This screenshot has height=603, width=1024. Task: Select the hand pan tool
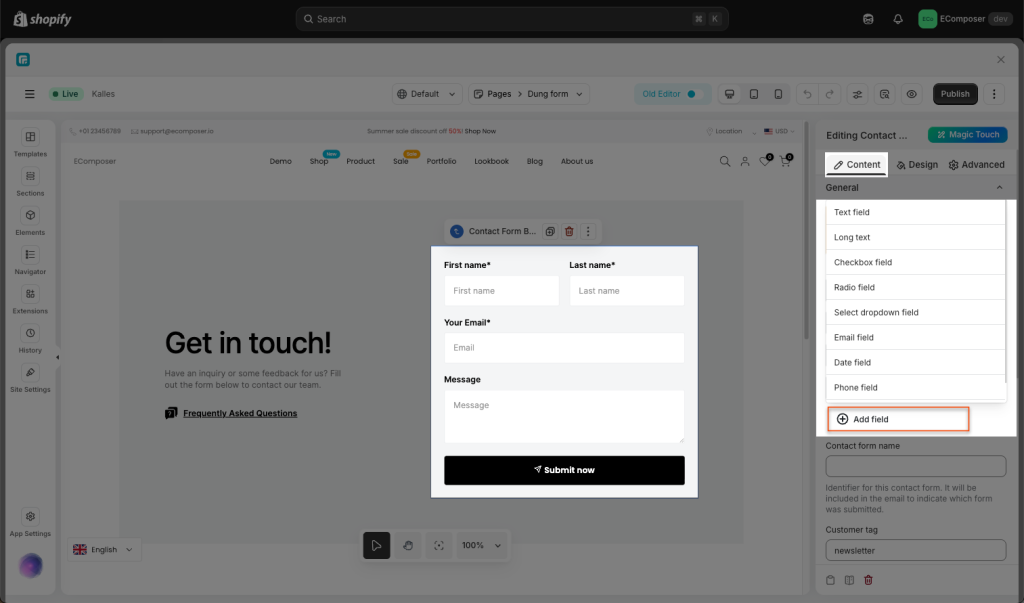click(407, 545)
